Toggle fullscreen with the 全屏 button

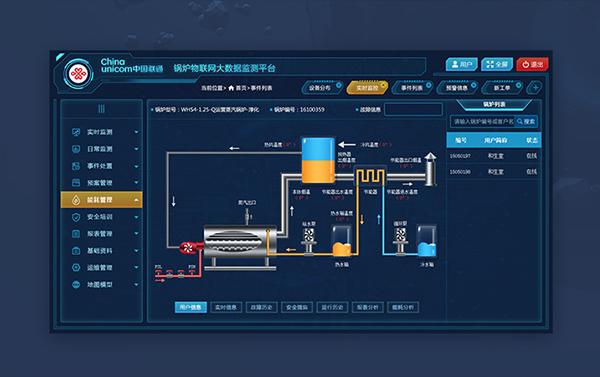[x=497, y=64]
